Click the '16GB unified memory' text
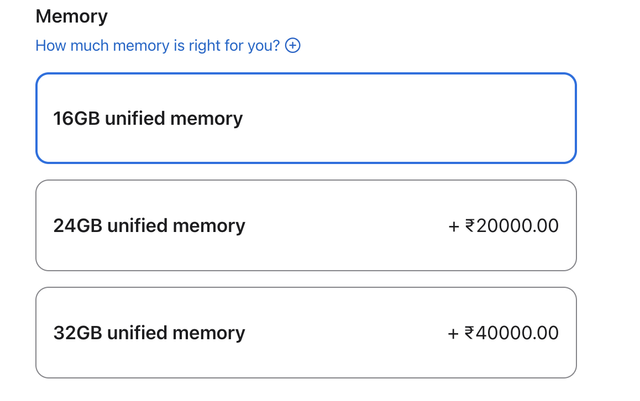 coord(148,118)
